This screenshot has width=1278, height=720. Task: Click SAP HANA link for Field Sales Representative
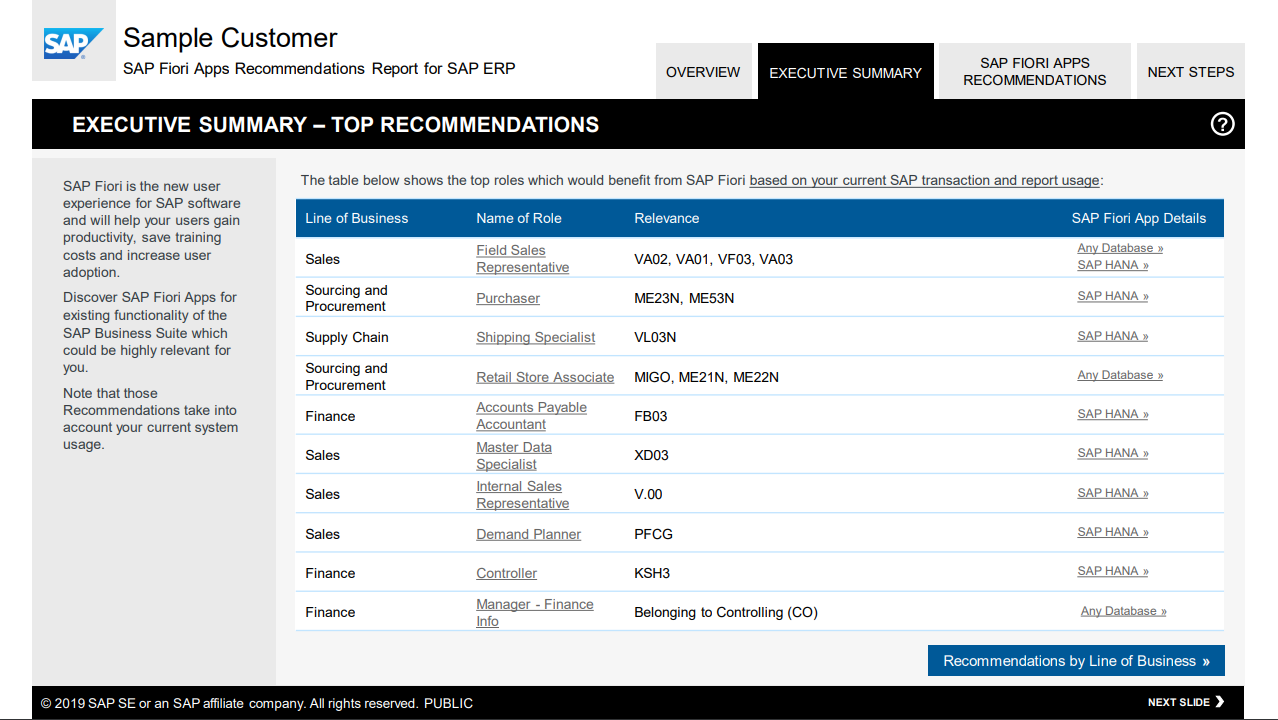coord(1113,265)
